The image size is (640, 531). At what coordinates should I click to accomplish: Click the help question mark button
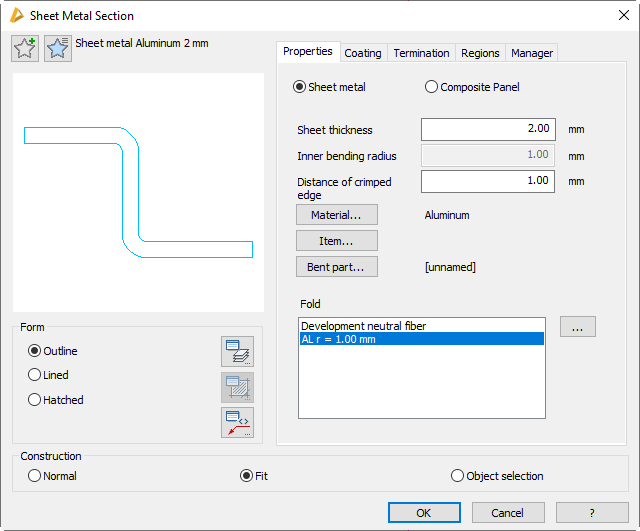592,513
